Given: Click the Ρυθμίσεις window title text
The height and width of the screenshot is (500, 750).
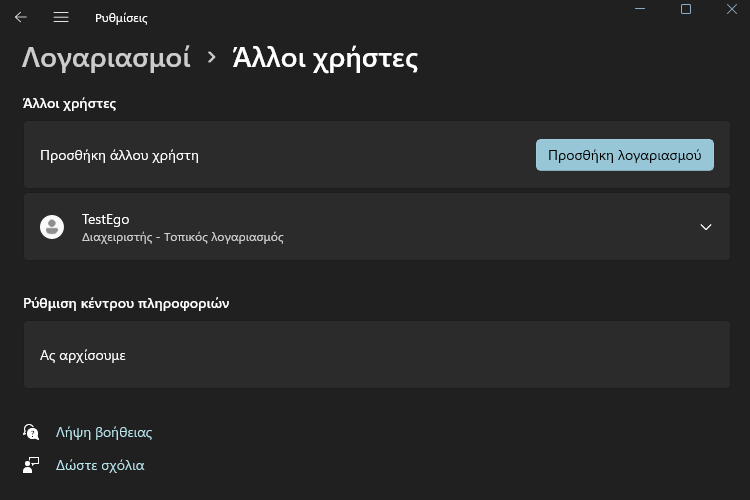Looking at the screenshot, I should (x=121, y=18).
